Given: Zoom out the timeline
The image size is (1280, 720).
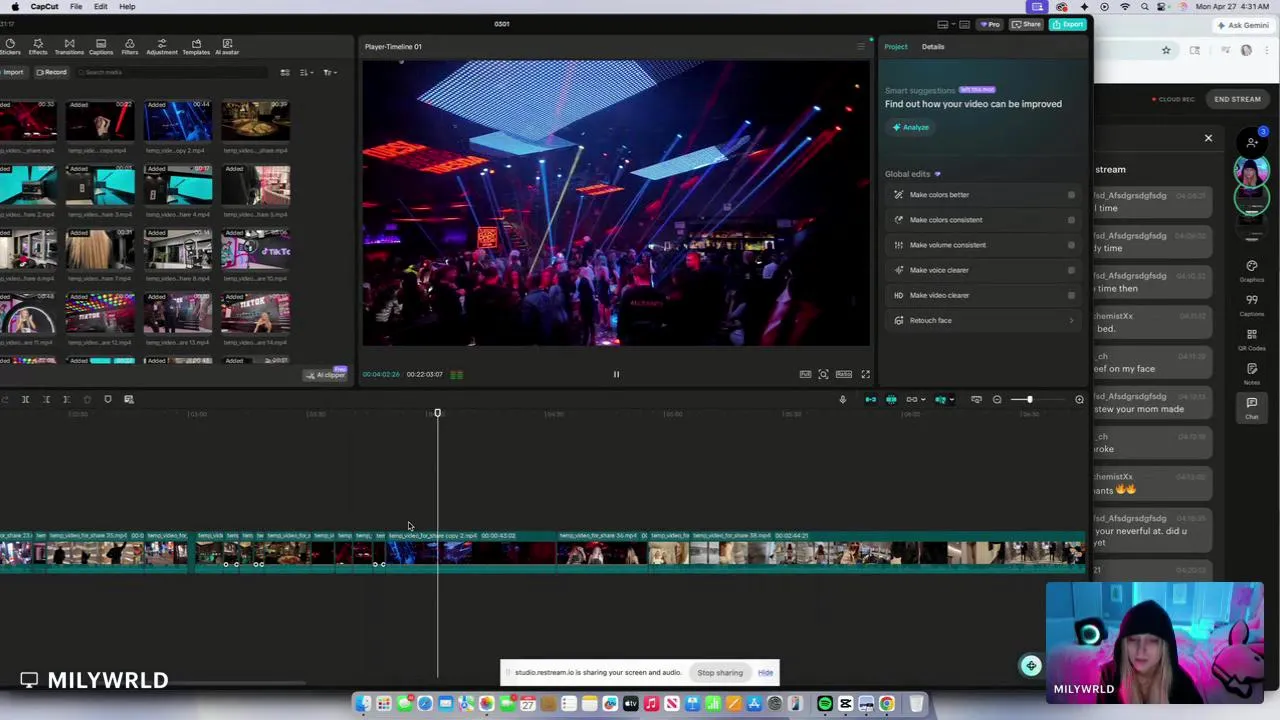Looking at the screenshot, I should click(x=997, y=400).
